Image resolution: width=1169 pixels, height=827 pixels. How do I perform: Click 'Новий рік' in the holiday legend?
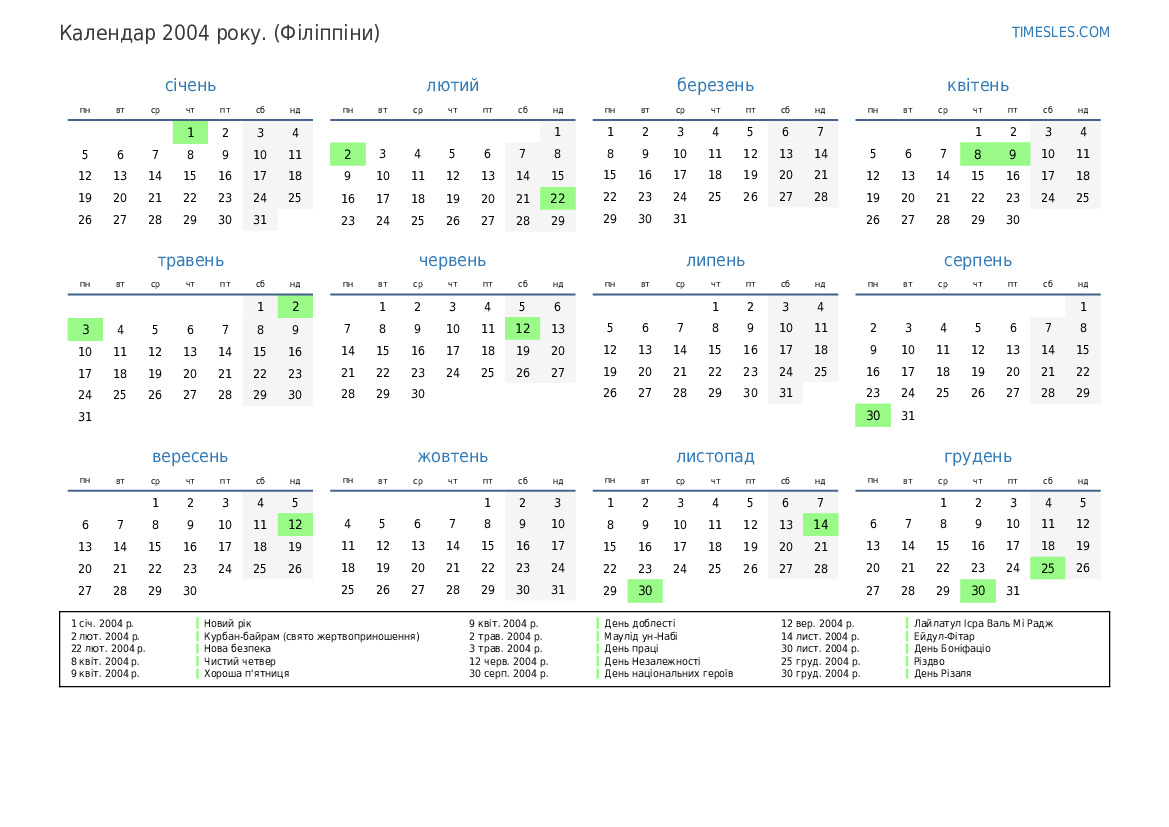228,623
